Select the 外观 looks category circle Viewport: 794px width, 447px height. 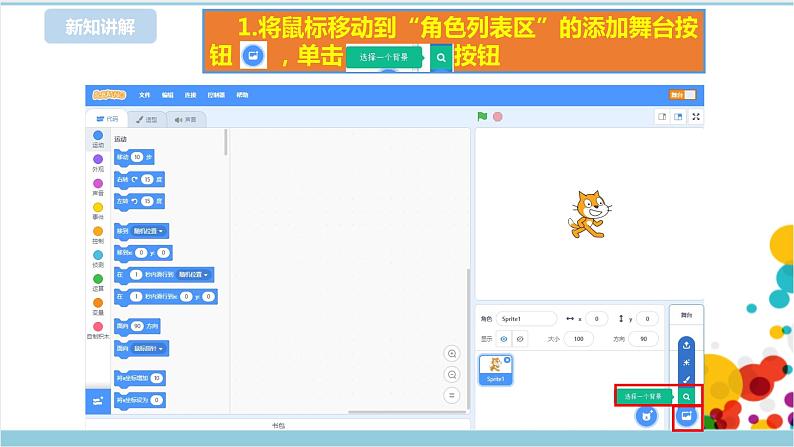tap(98, 159)
